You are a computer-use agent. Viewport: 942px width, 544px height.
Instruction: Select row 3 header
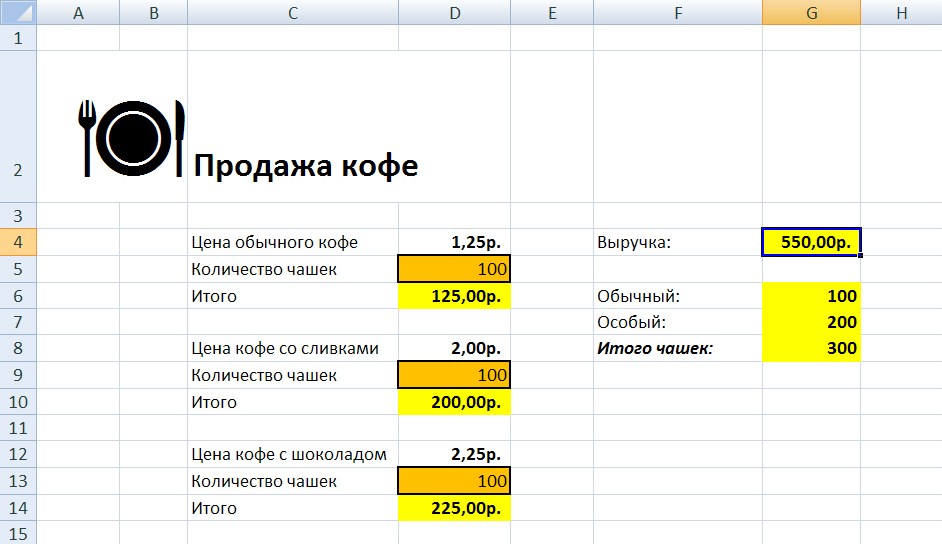[18, 216]
